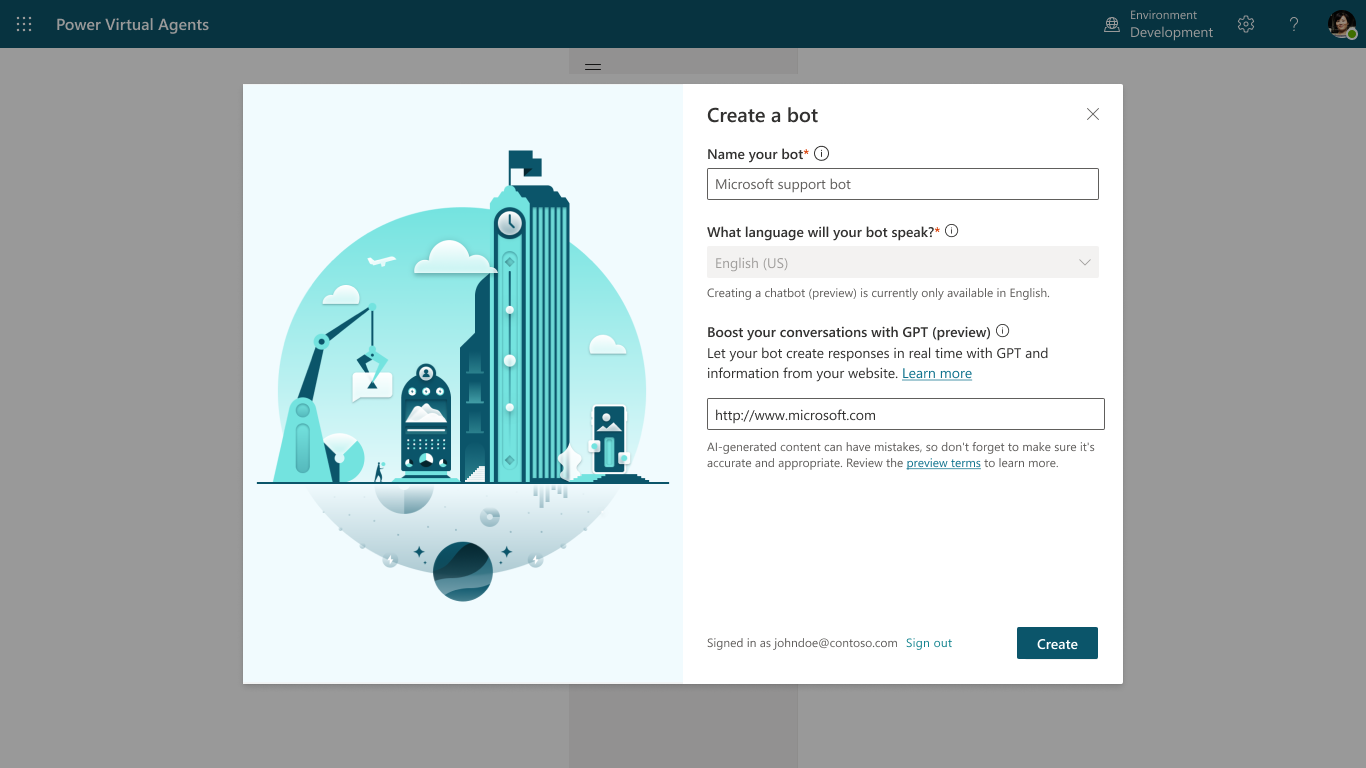This screenshot has height=768, width=1366.
Task: Click the 'Let your bot create responses' description
Action: pos(878,363)
